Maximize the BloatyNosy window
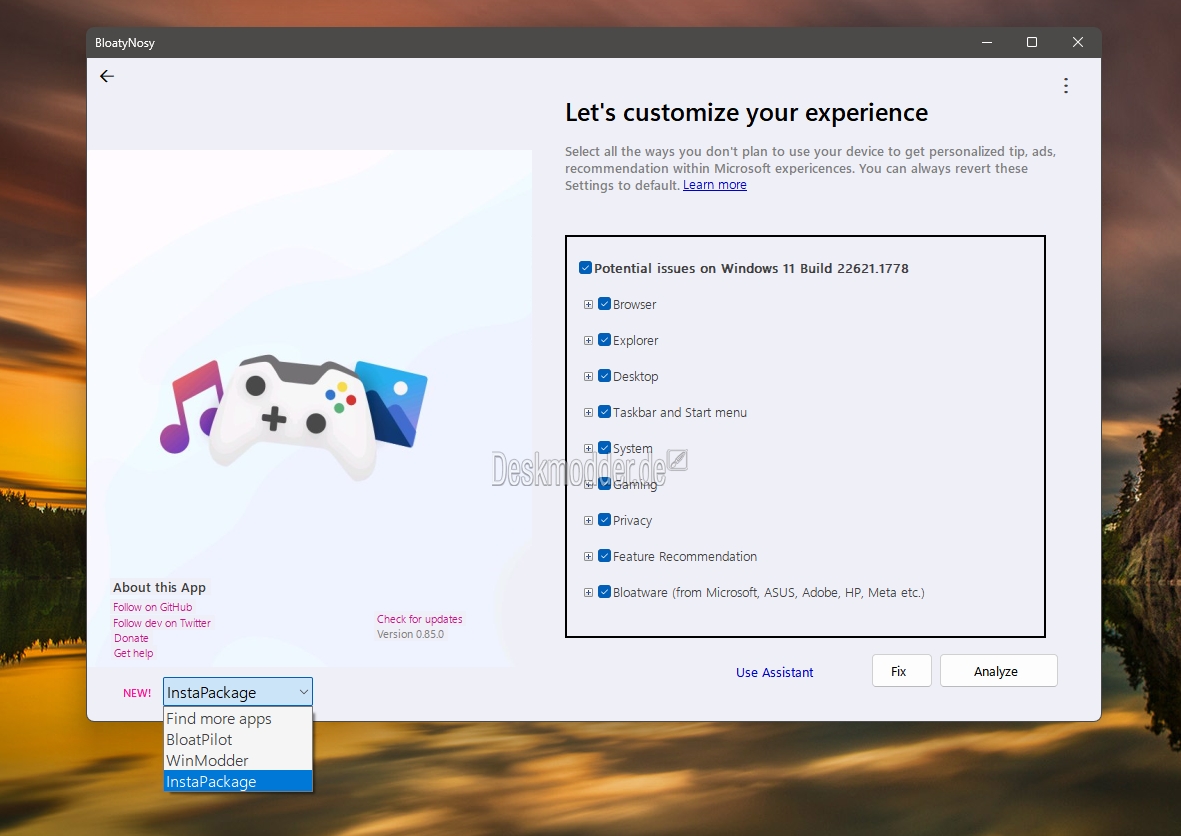The height and width of the screenshot is (836, 1181). click(x=1032, y=42)
